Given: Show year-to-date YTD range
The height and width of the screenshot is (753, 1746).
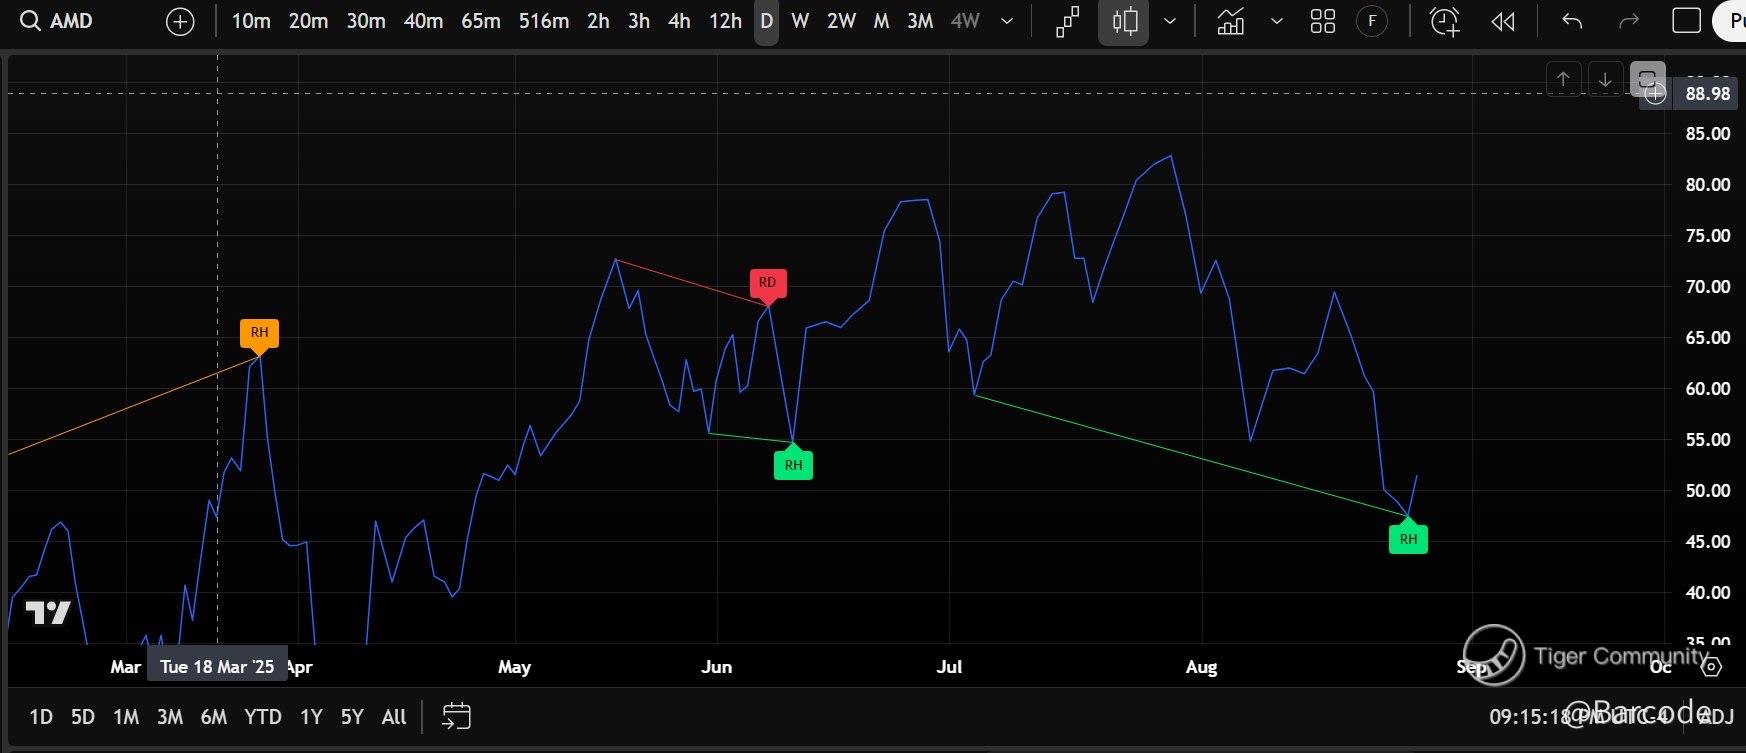Looking at the screenshot, I should pos(263,717).
